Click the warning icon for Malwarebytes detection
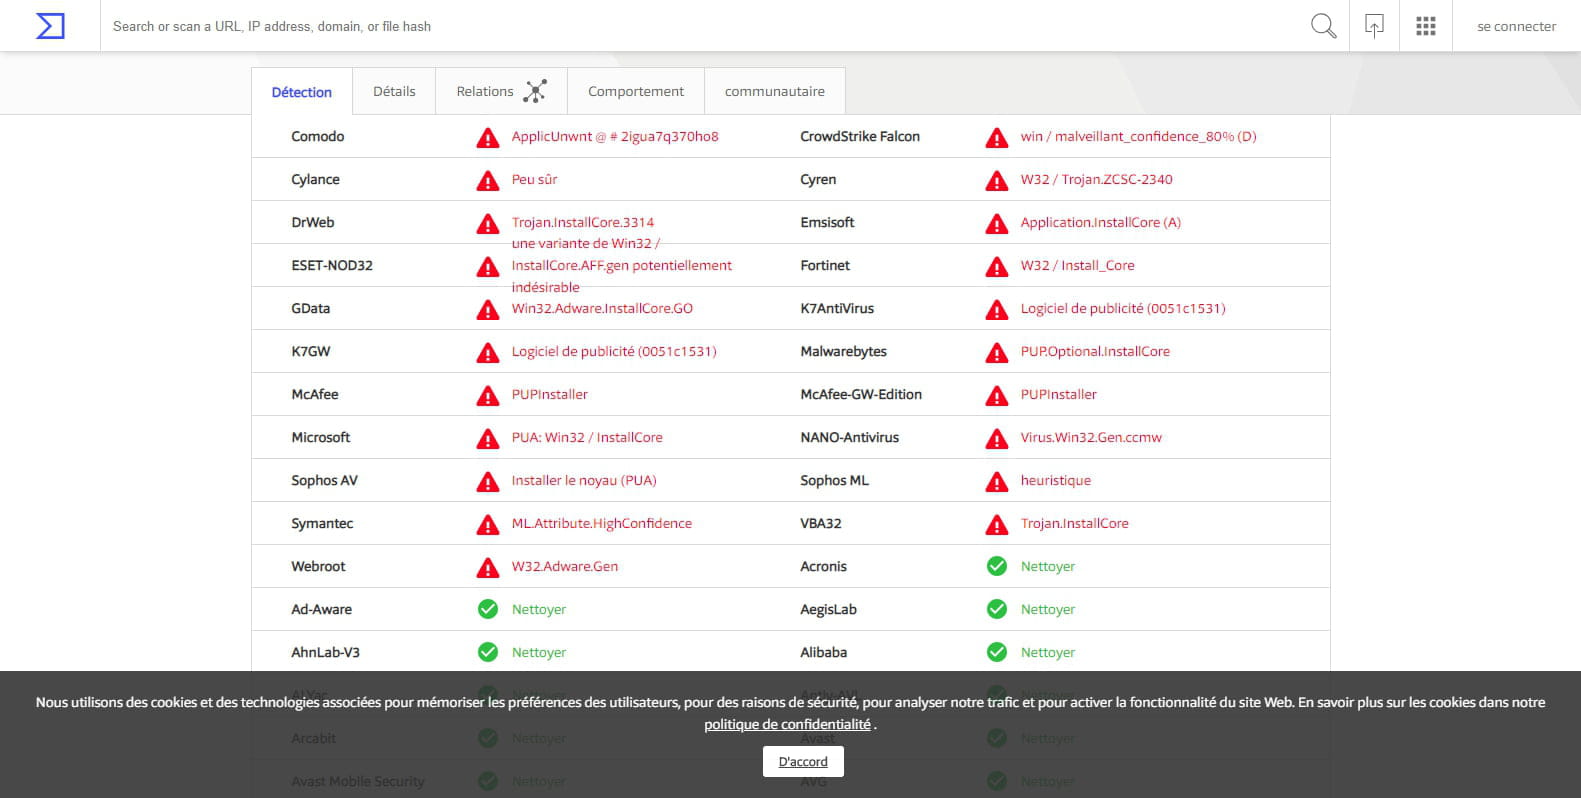 [997, 352]
